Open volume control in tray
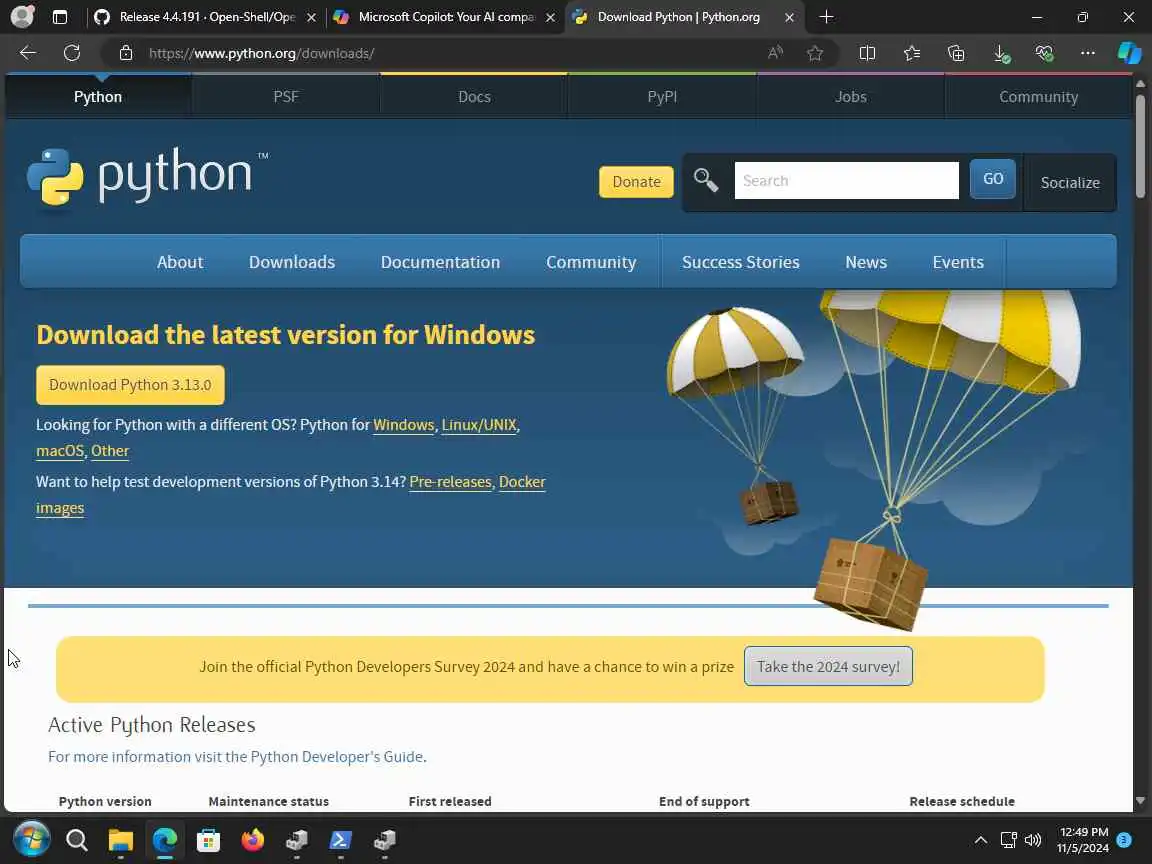The width and height of the screenshot is (1152, 864). coord(1033,839)
